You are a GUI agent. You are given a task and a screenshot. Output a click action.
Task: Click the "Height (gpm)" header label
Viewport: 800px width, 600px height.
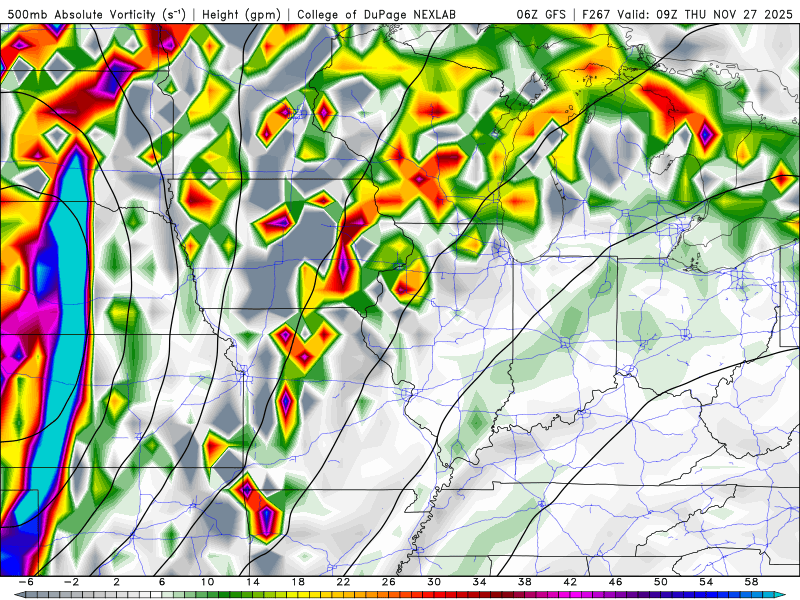pos(241,14)
